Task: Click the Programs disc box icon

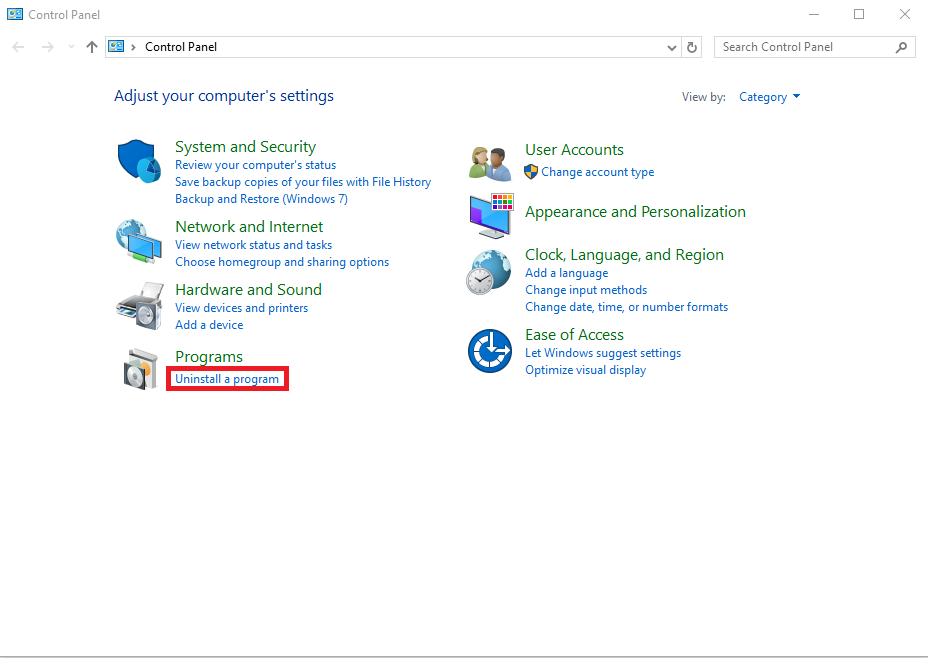Action: pos(141,369)
